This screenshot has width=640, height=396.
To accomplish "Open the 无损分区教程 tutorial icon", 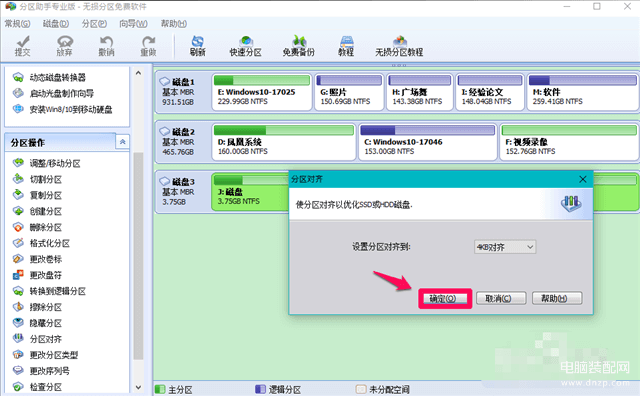I will pyautogui.click(x=399, y=46).
